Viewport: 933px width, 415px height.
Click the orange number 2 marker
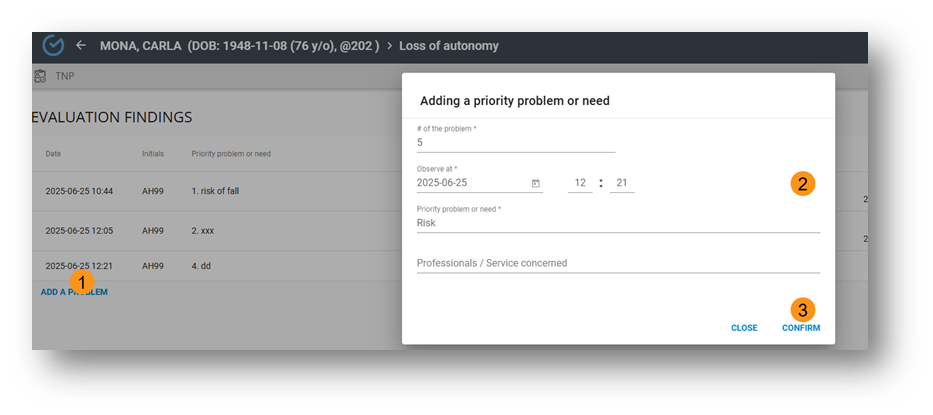[801, 184]
